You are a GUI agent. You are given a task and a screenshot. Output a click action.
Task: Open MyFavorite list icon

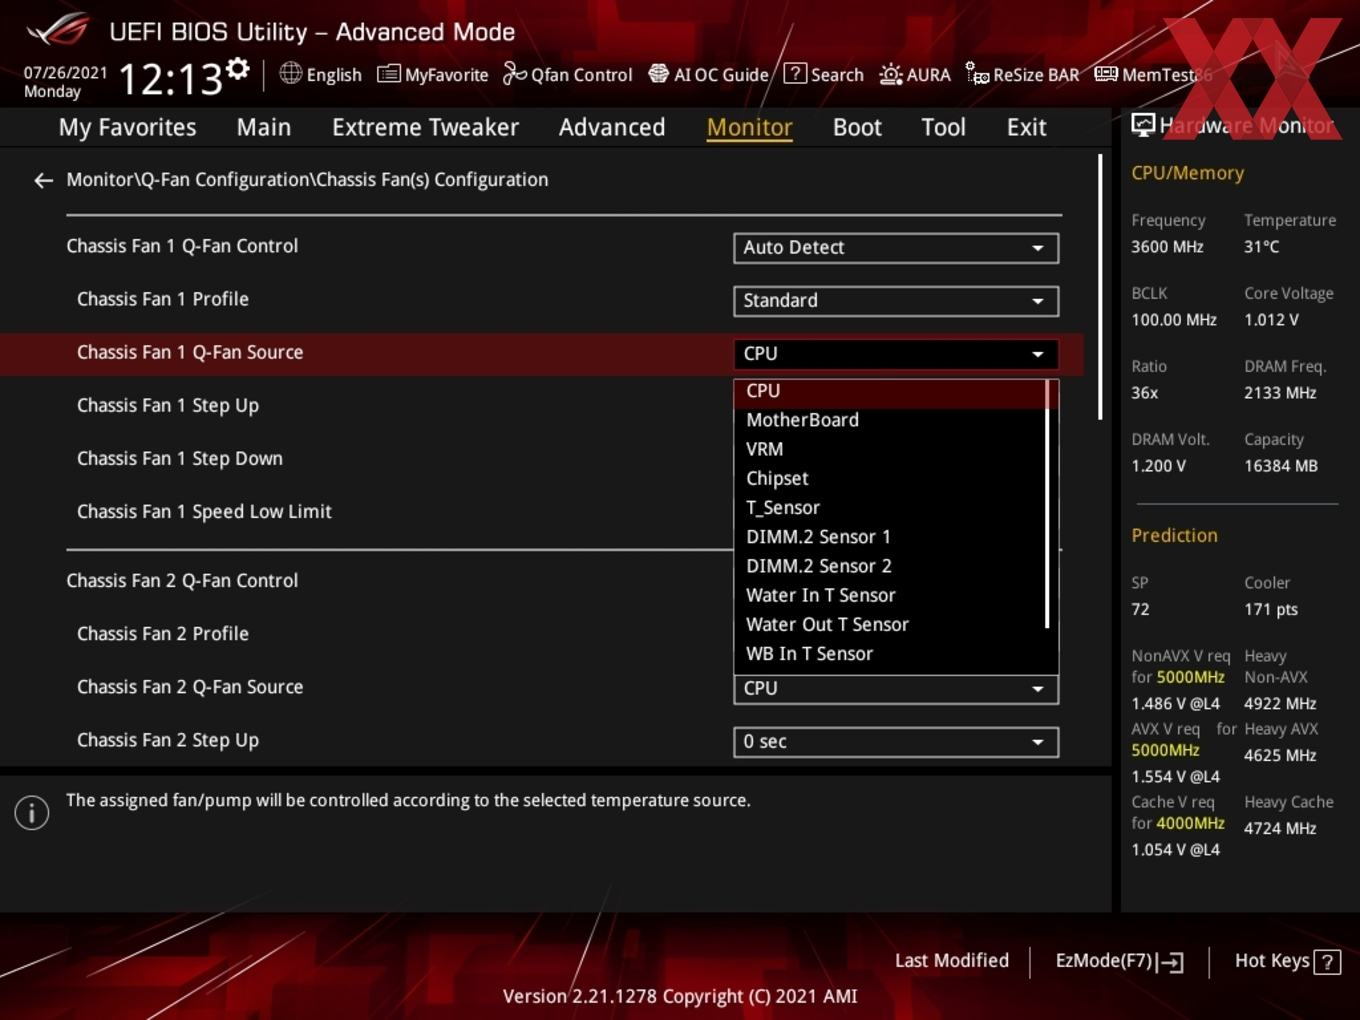tap(388, 74)
